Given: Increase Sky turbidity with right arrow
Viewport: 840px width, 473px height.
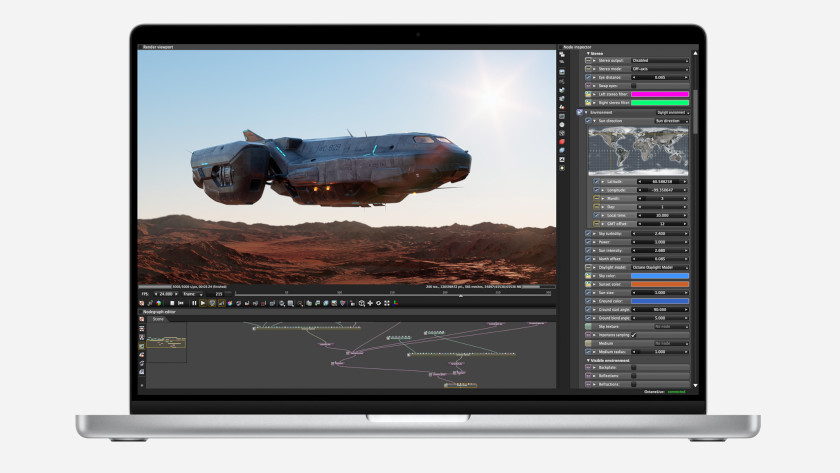Looking at the screenshot, I should tap(686, 234).
